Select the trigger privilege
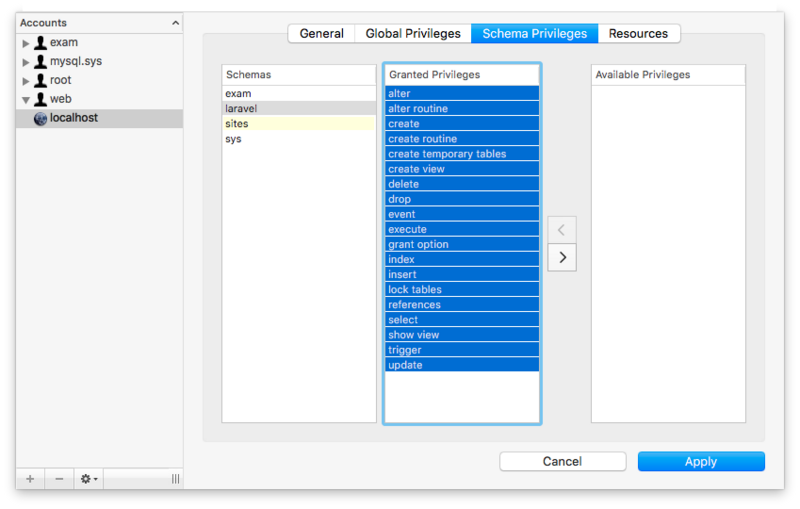Screen dimensions: 800x509 click(462, 350)
